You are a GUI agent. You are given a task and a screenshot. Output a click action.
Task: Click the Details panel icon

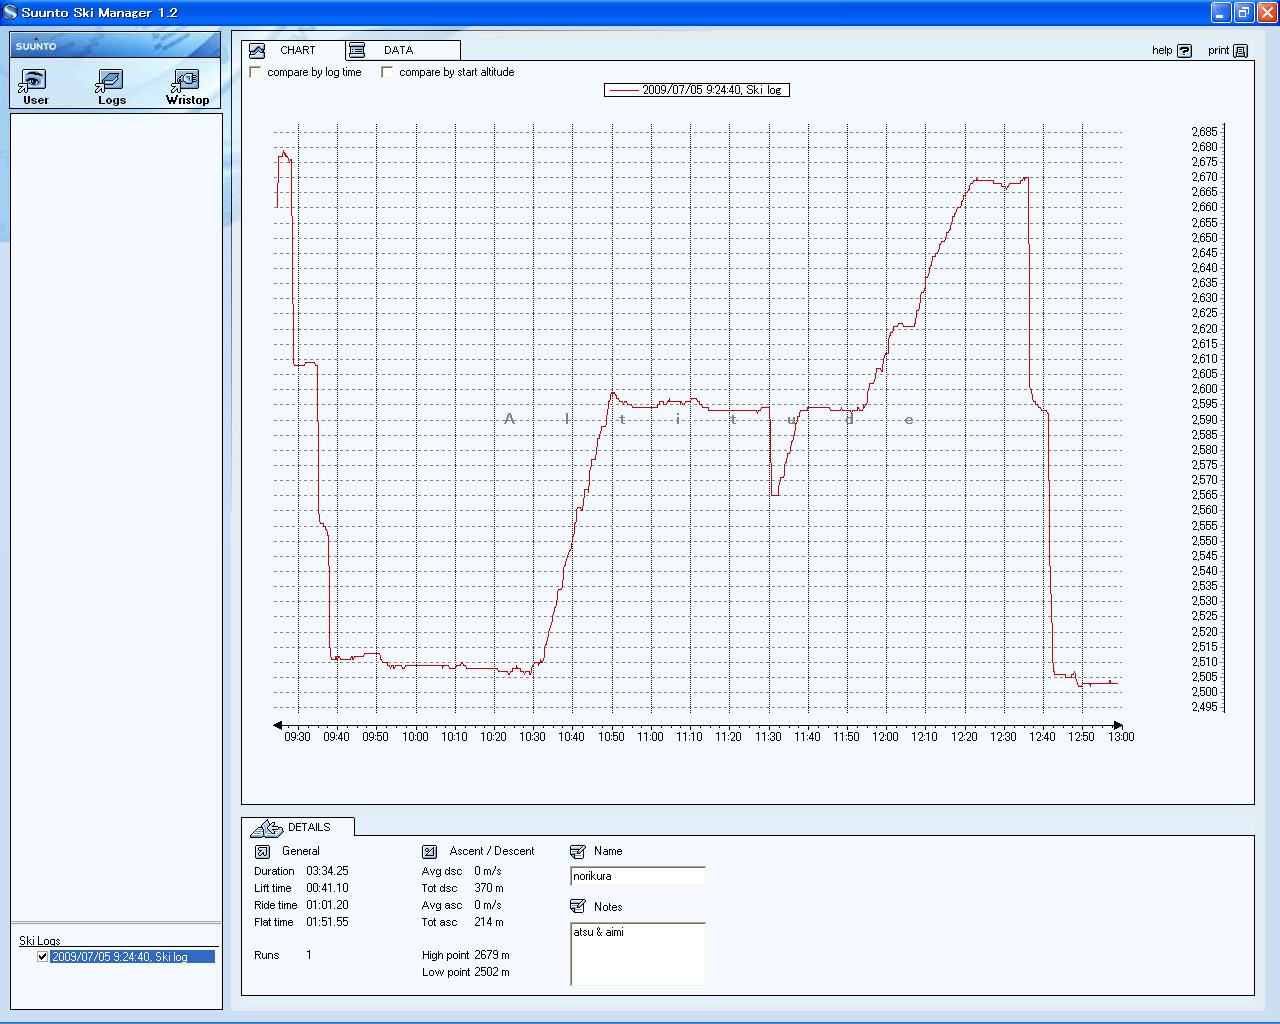(x=266, y=828)
